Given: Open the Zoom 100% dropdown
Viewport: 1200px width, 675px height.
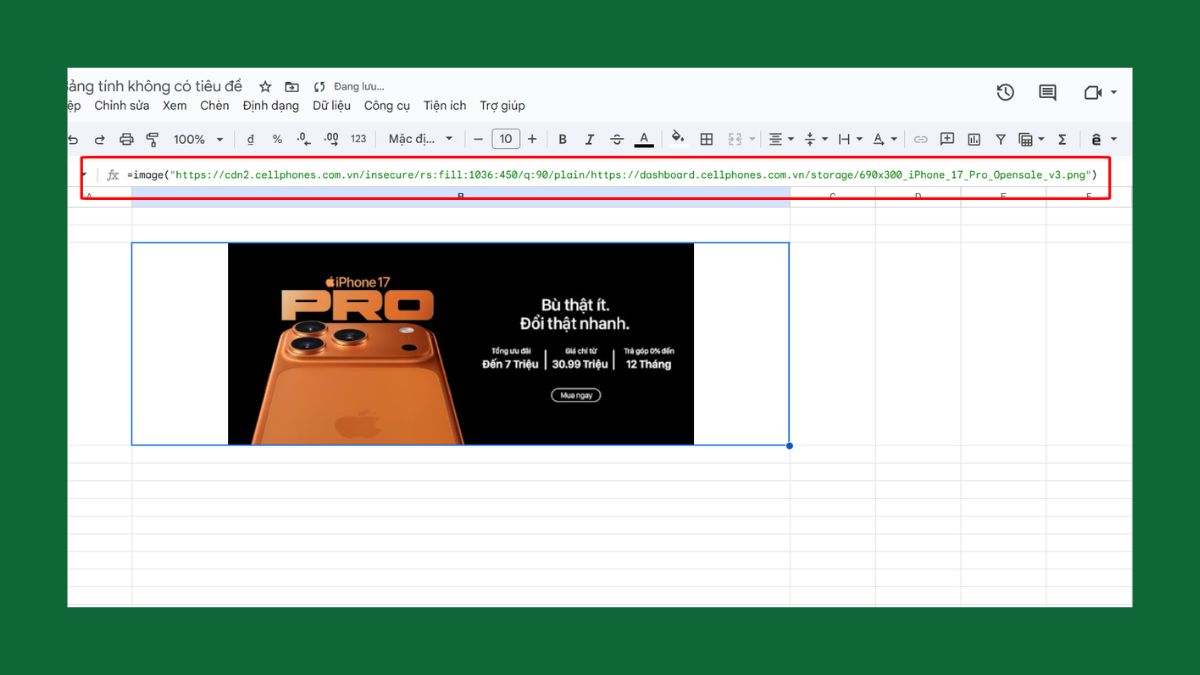Looking at the screenshot, I should click(197, 139).
